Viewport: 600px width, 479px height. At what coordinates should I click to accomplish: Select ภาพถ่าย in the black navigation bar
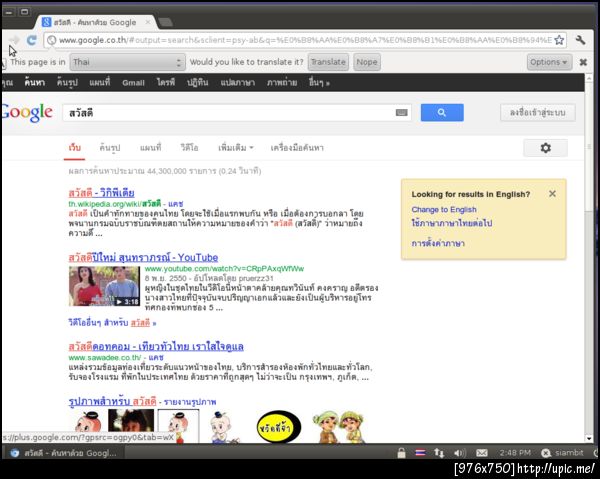(282, 82)
